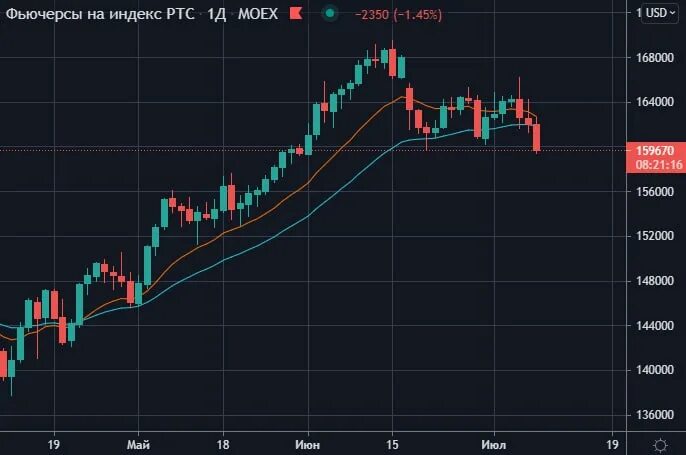Click the green market status indicator dot
The image size is (686, 455).
[x=330, y=14]
